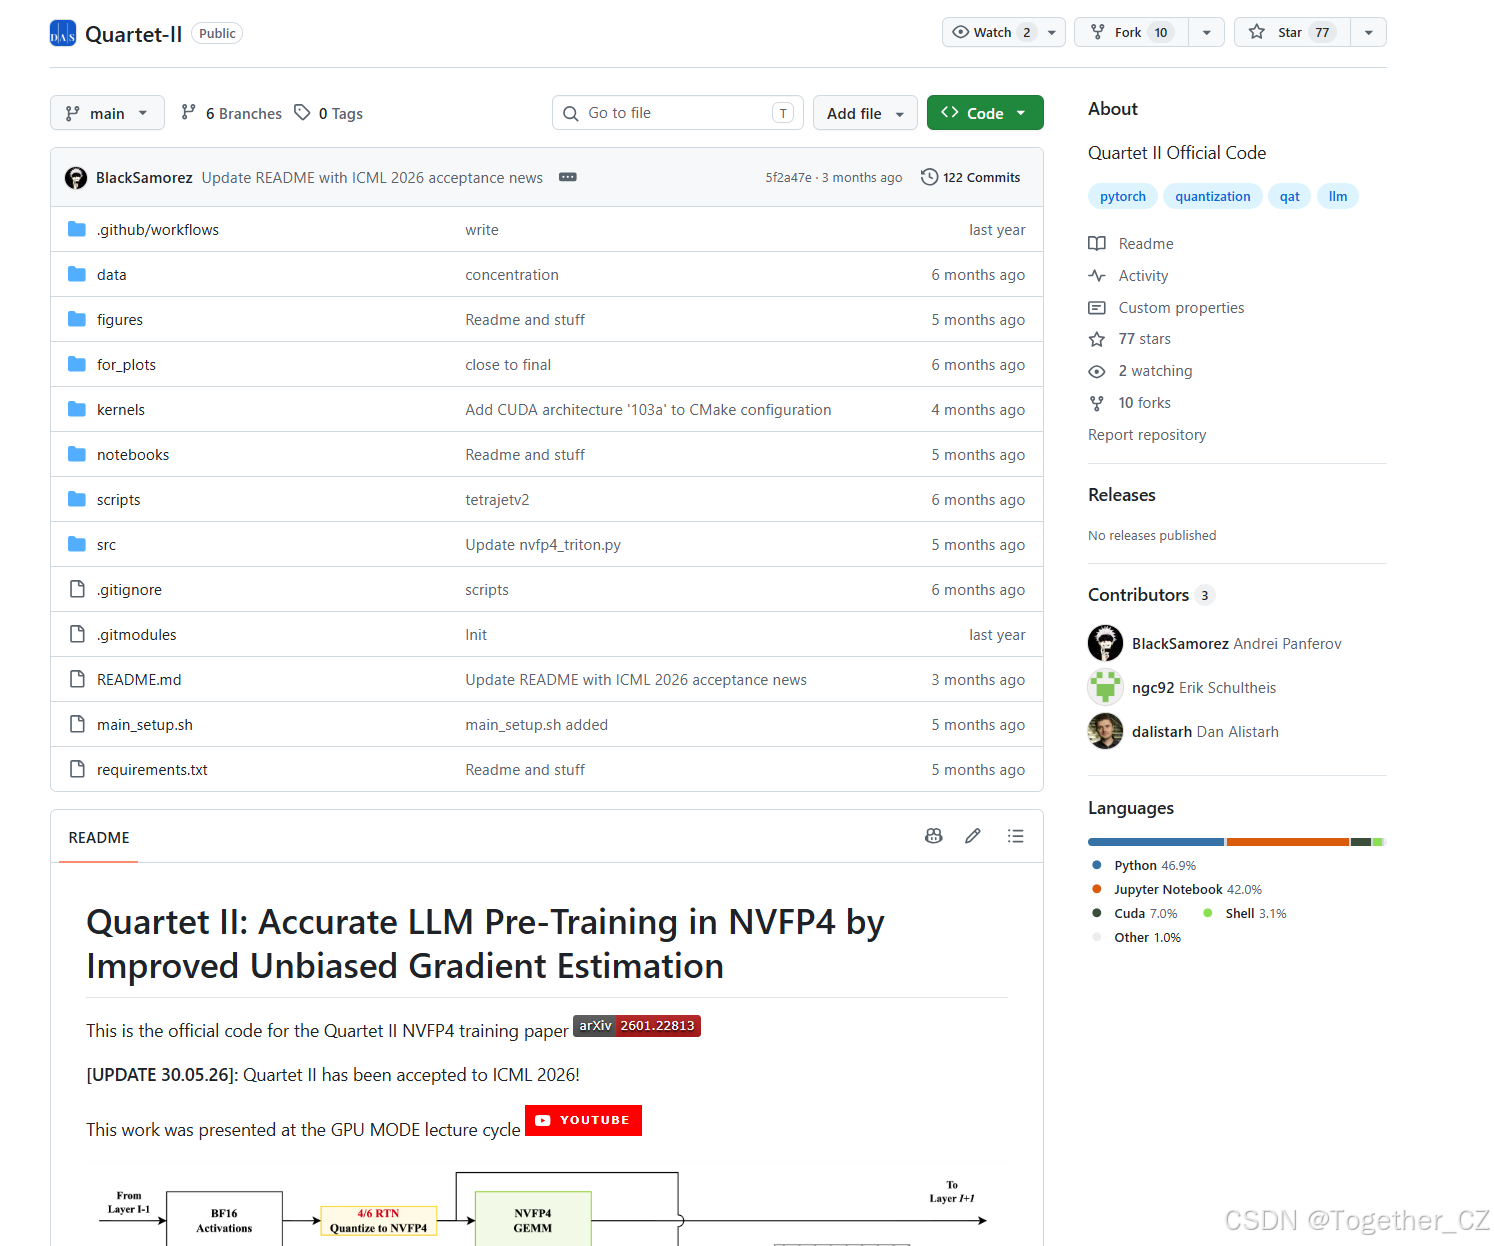
Task: Click the Python segment of languages bar
Action: pos(1156,842)
